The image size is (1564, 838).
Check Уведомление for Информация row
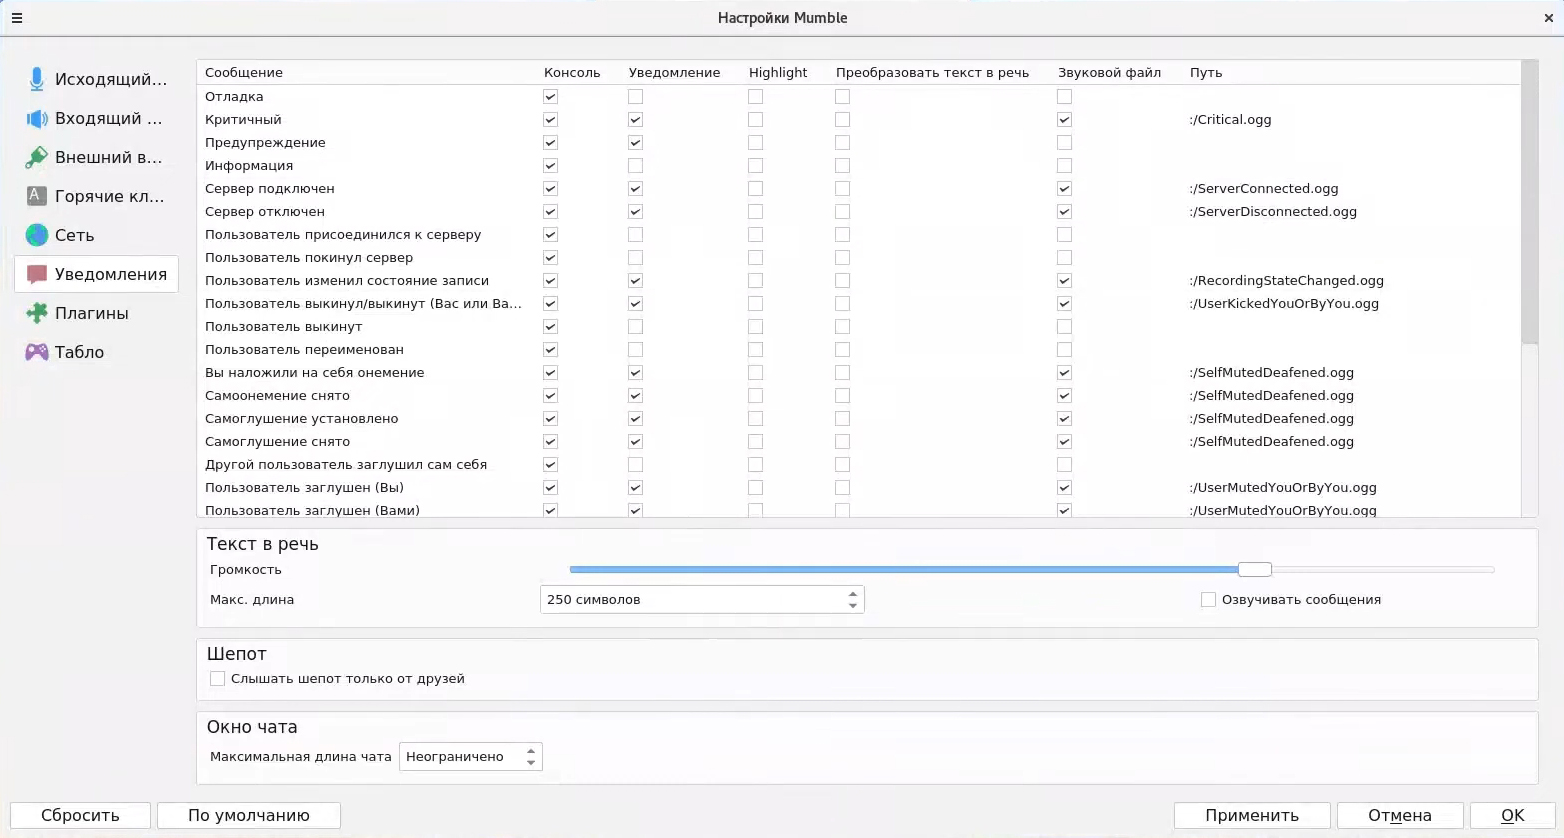coord(635,166)
